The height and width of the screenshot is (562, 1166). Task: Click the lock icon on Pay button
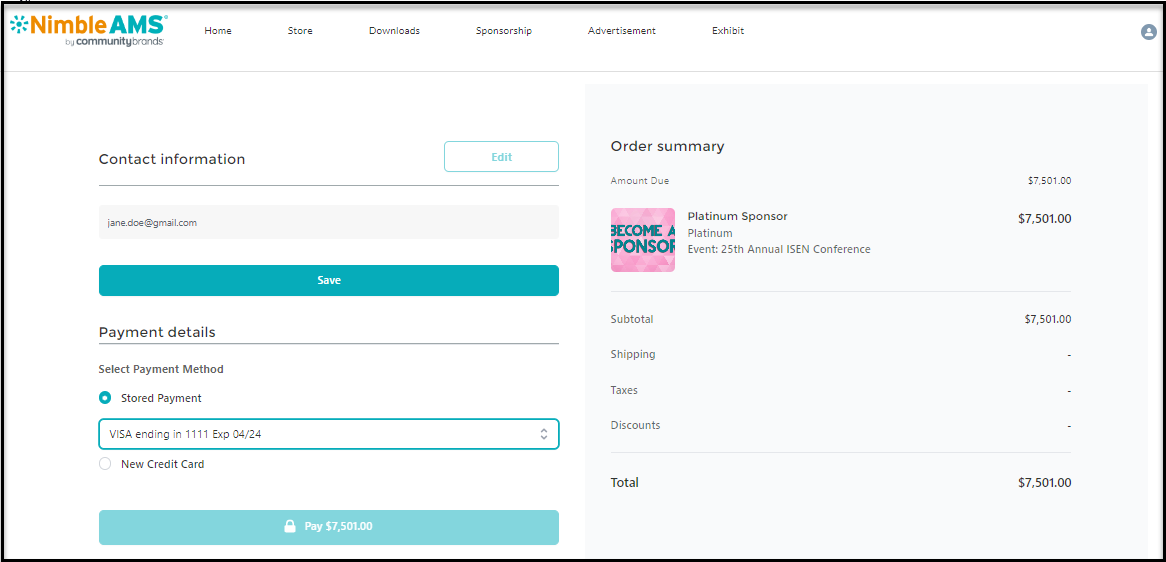[x=290, y=526]
